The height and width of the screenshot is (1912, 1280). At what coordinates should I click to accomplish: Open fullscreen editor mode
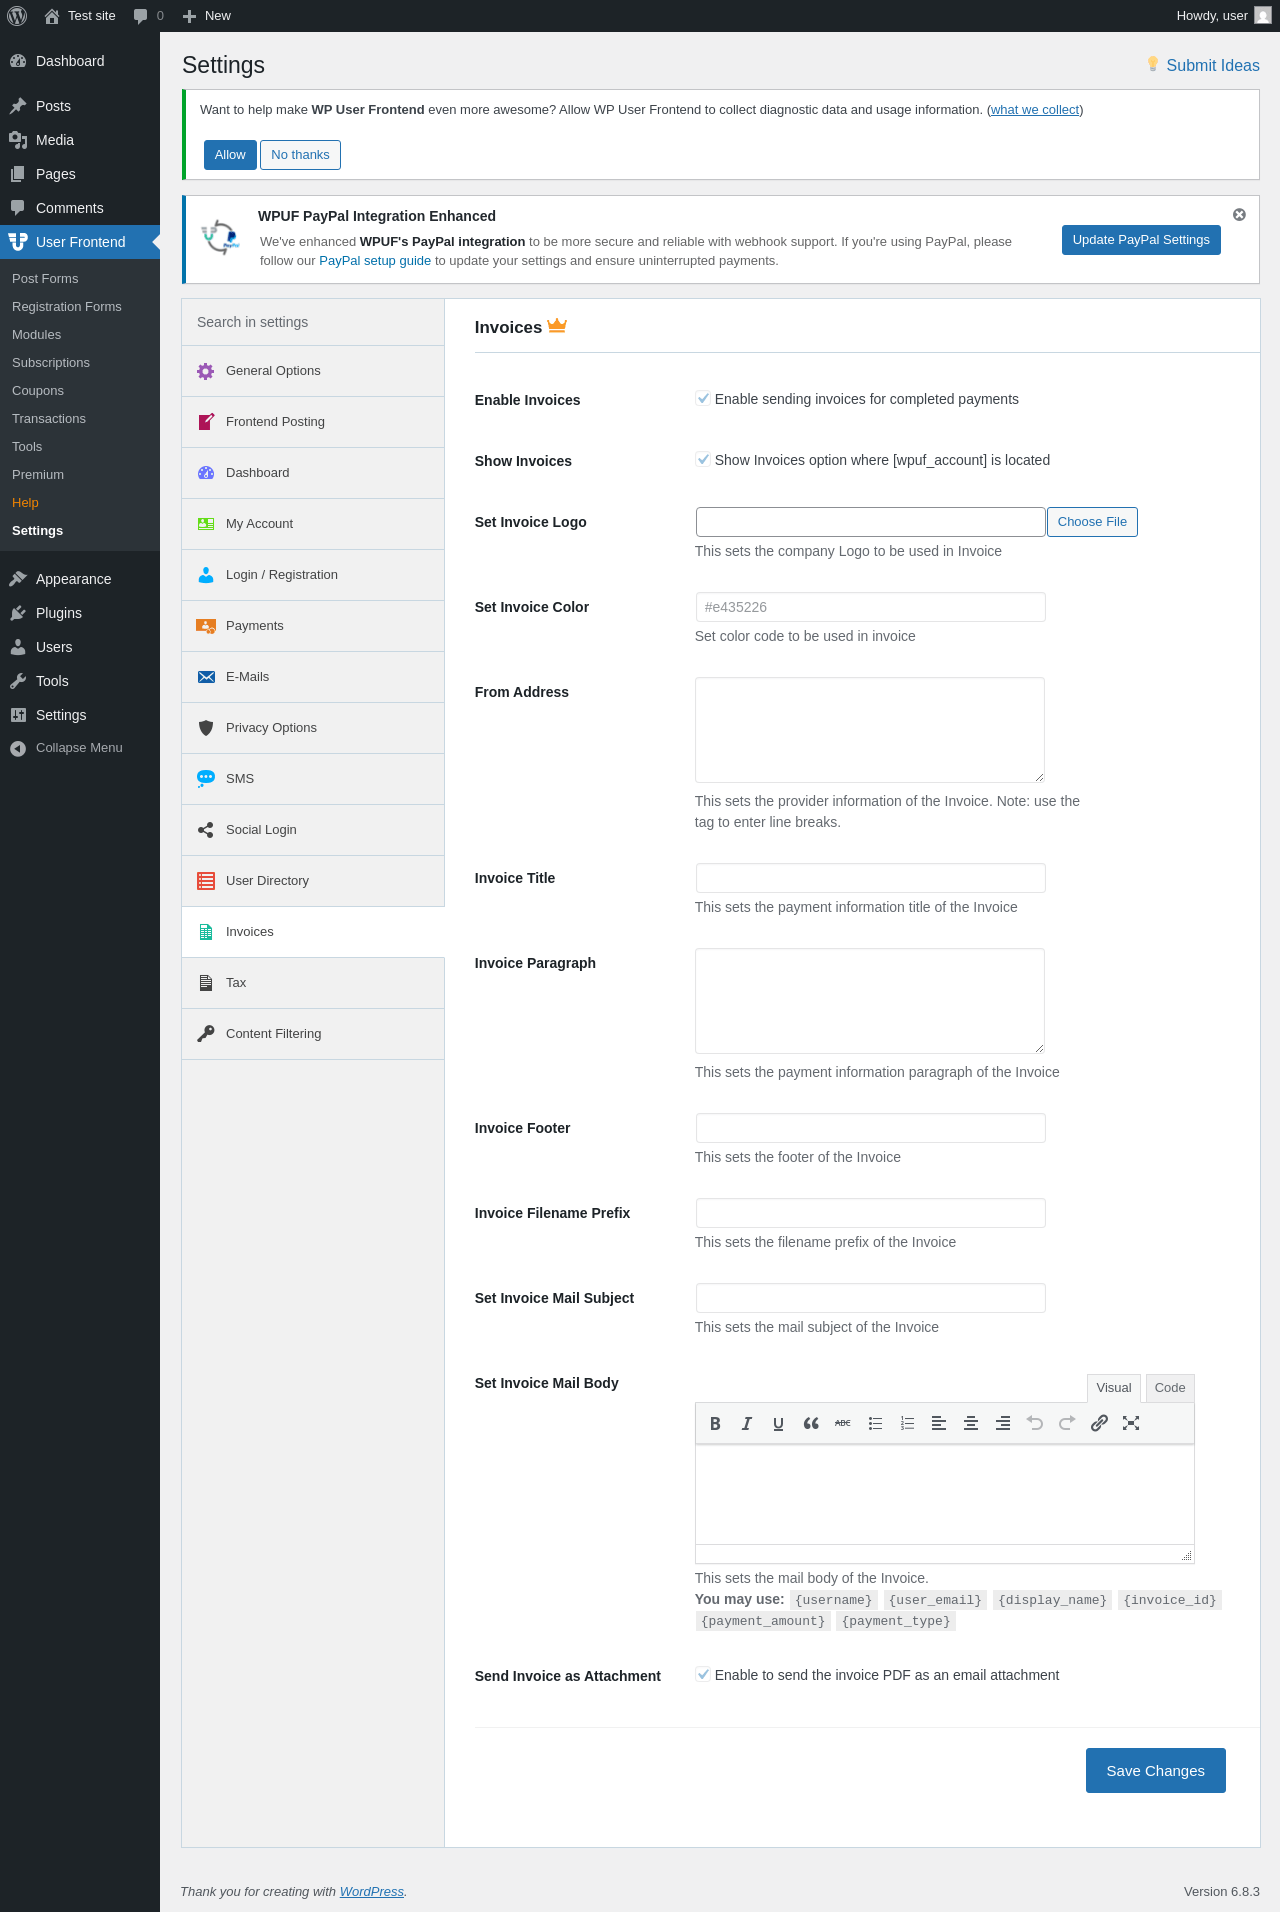click(x=1131, y=1423)
